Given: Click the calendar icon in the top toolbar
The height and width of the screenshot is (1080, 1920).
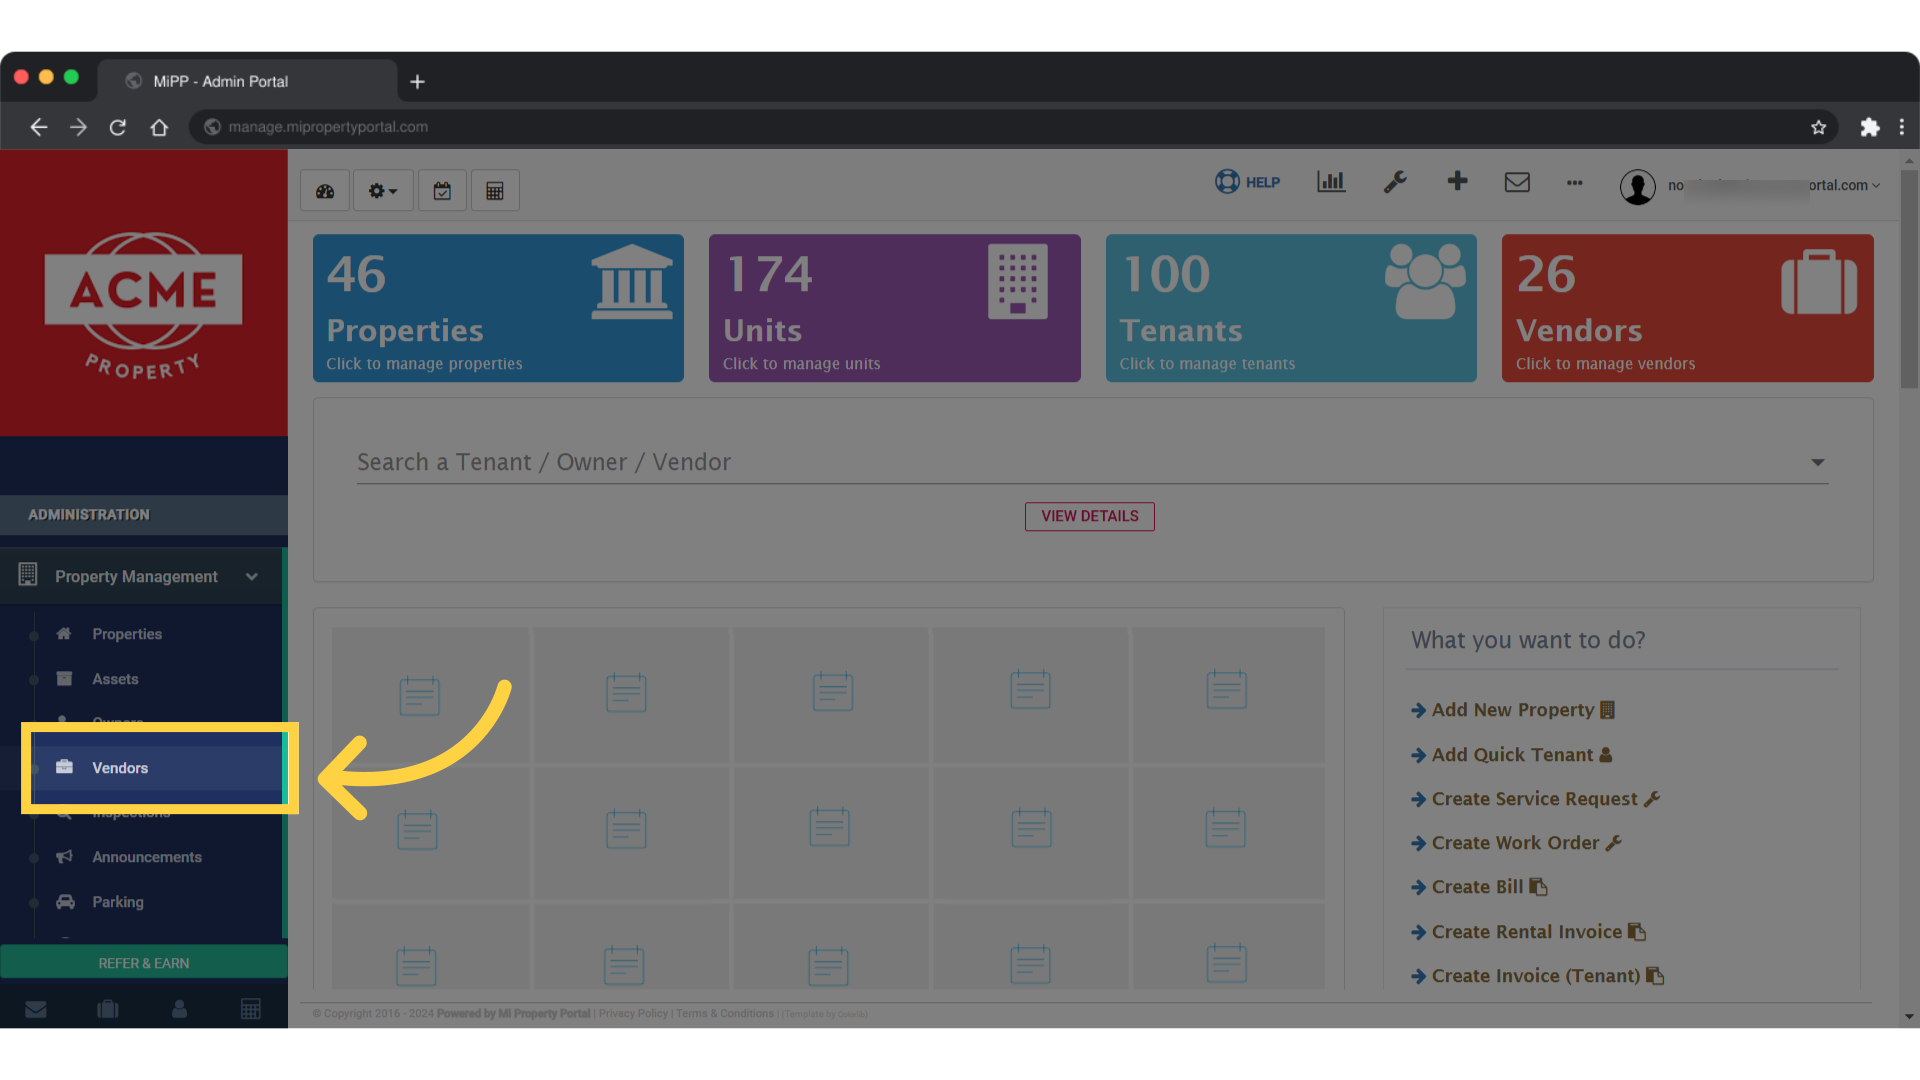Looking at the screenshot, I should click(442, 190).
